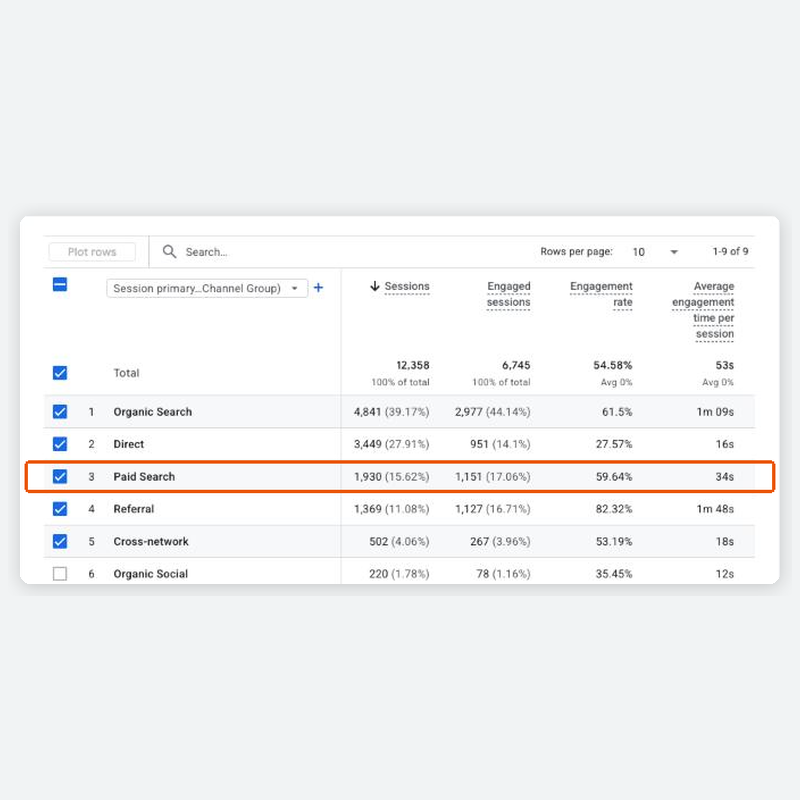Check the Organic Social row checkbox
800x800 pixels.
pyautogui.click(x=60, y=573)
